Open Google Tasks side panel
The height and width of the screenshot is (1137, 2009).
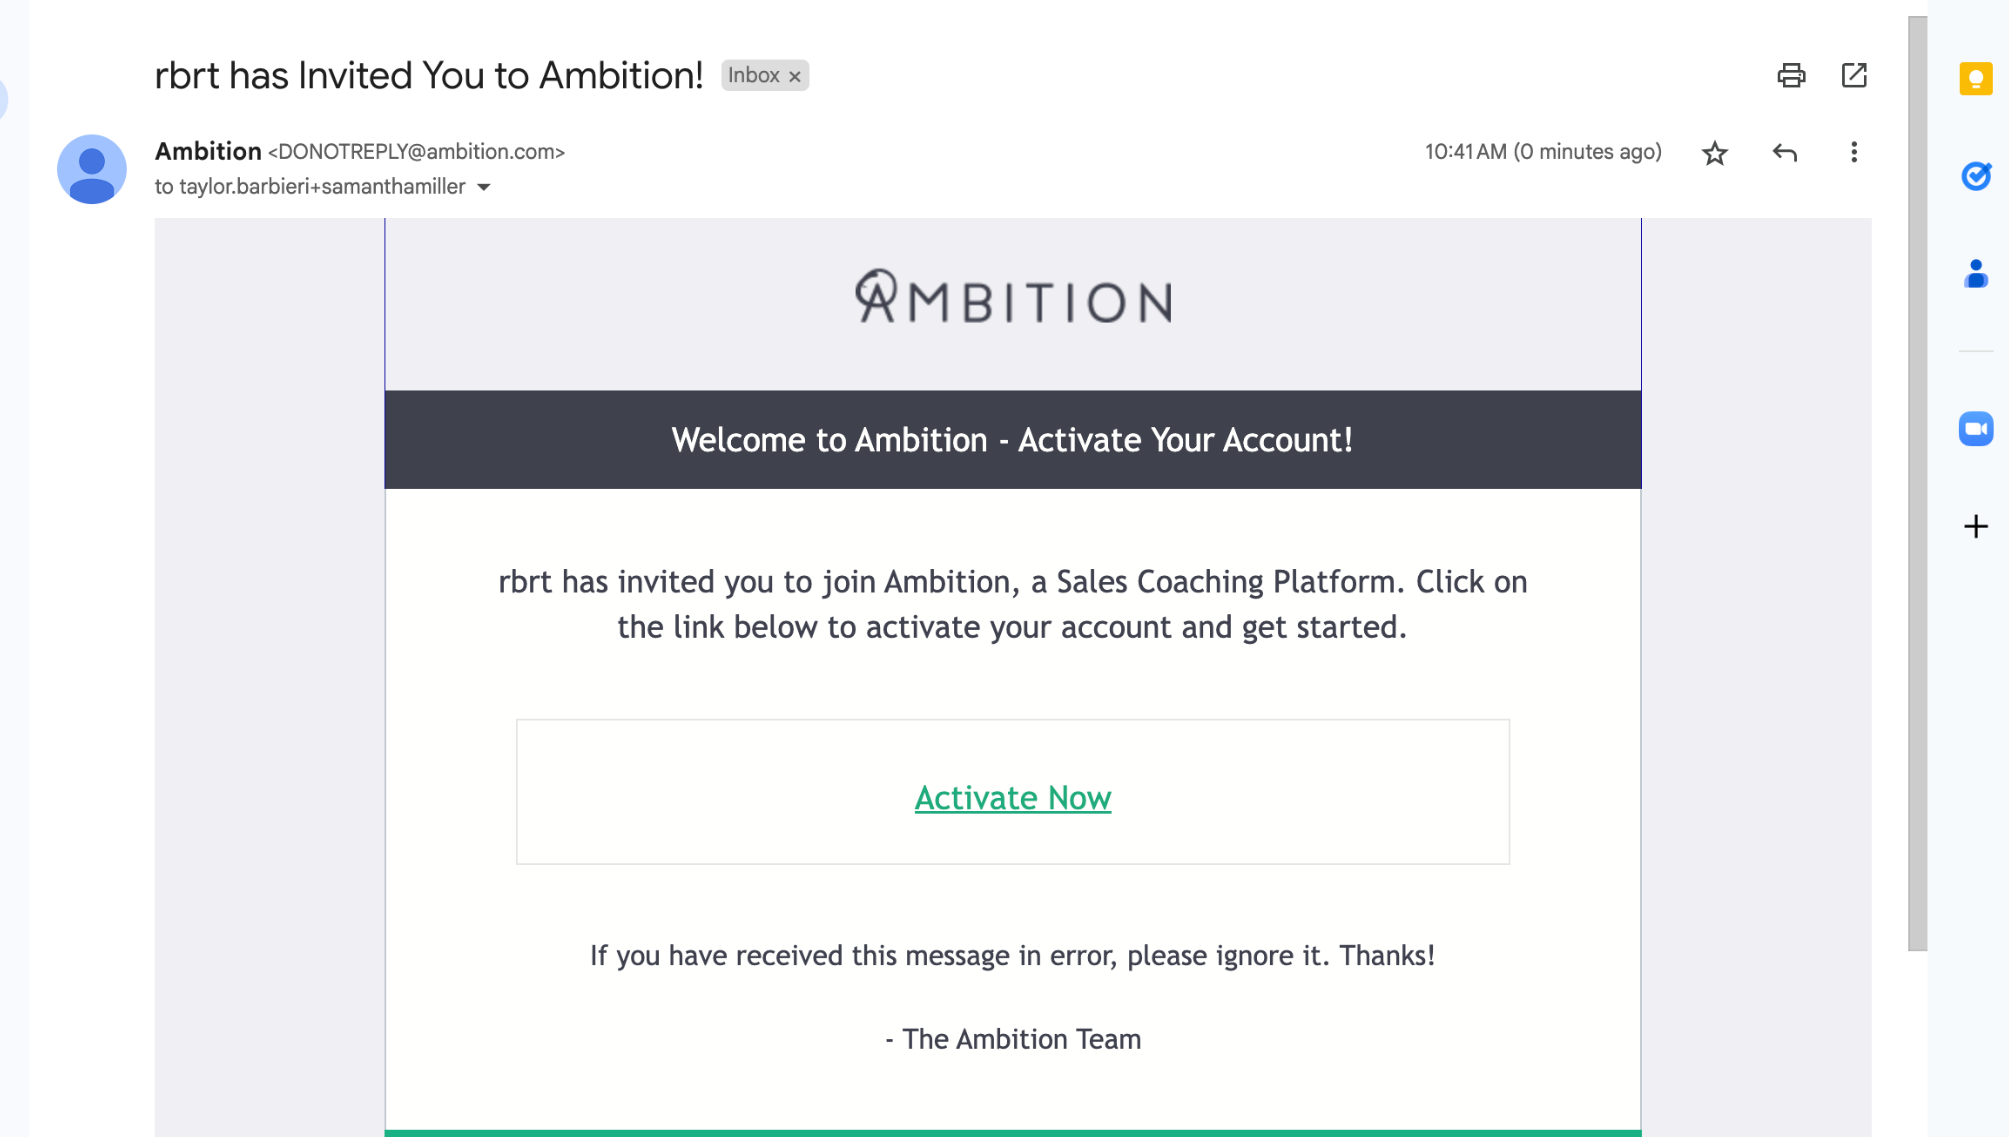tap(1976, 176)
